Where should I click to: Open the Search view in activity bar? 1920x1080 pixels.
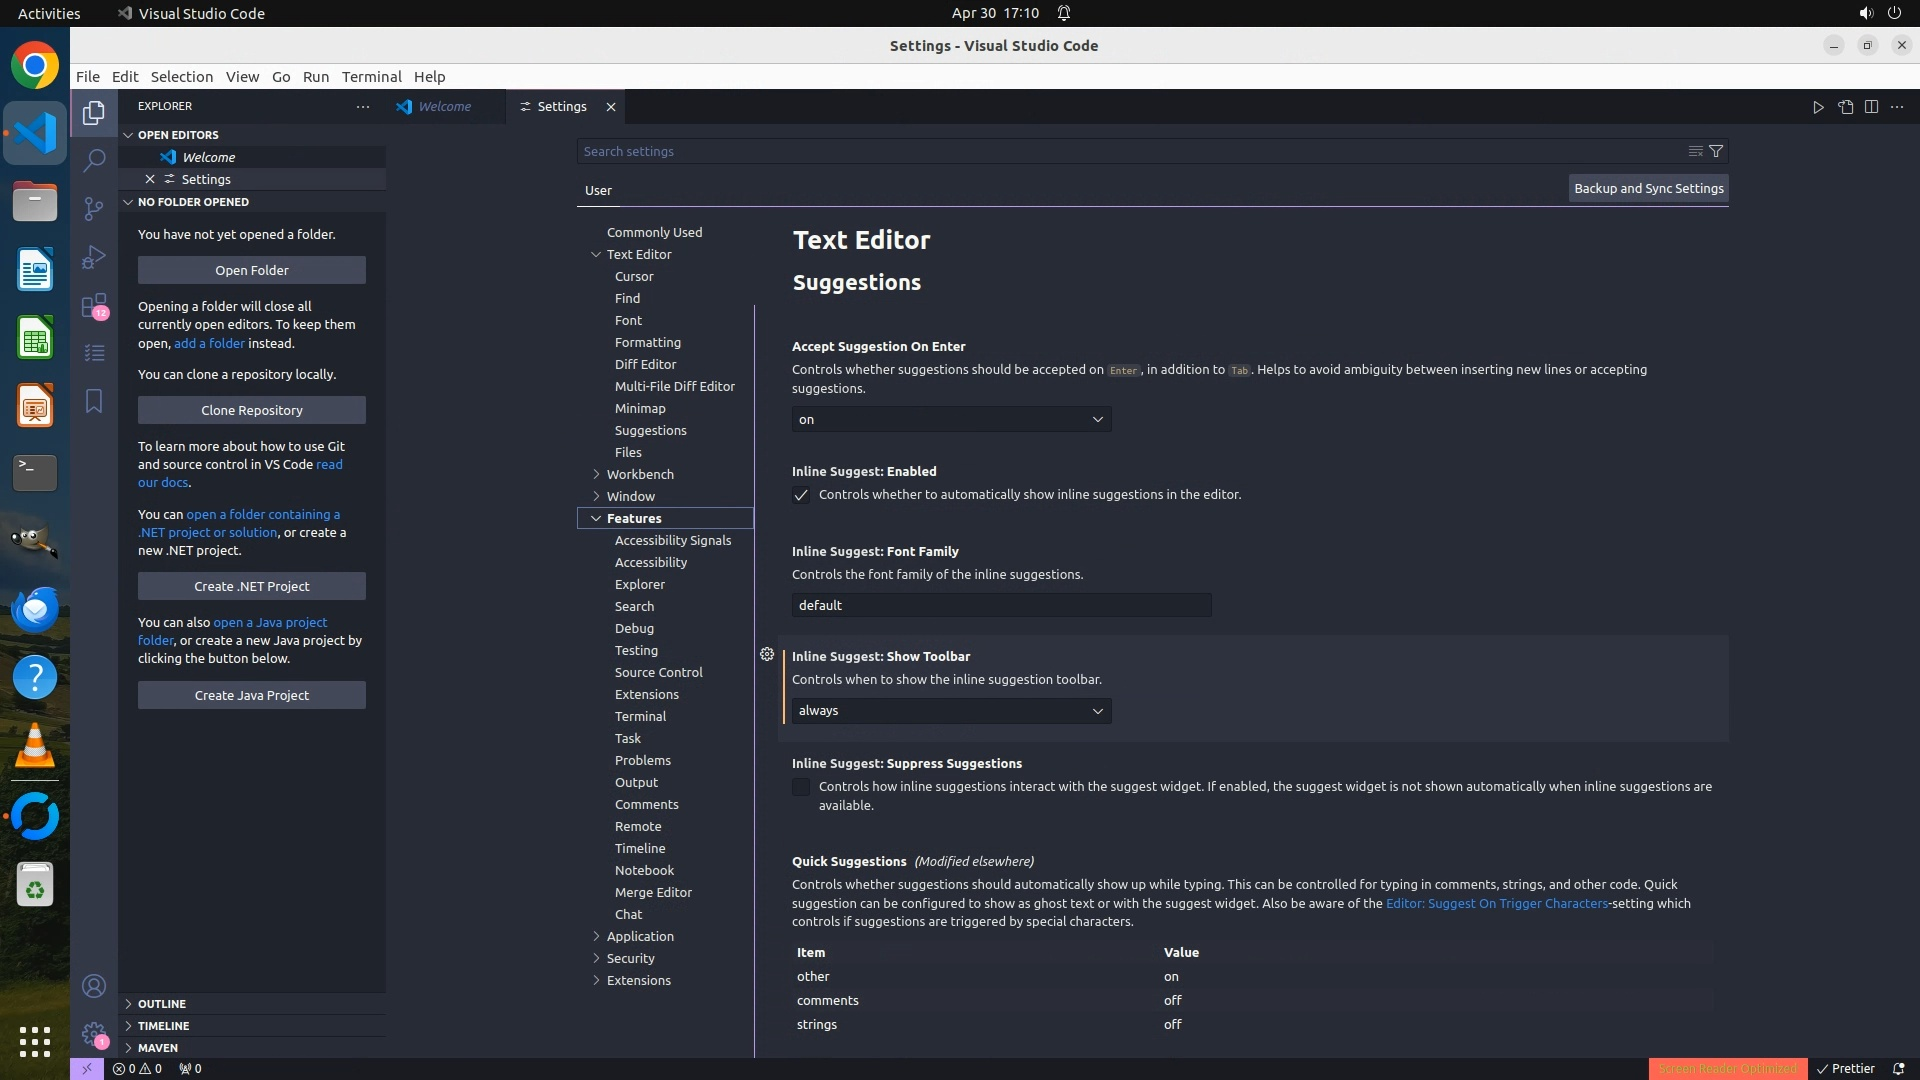[94, 160]
